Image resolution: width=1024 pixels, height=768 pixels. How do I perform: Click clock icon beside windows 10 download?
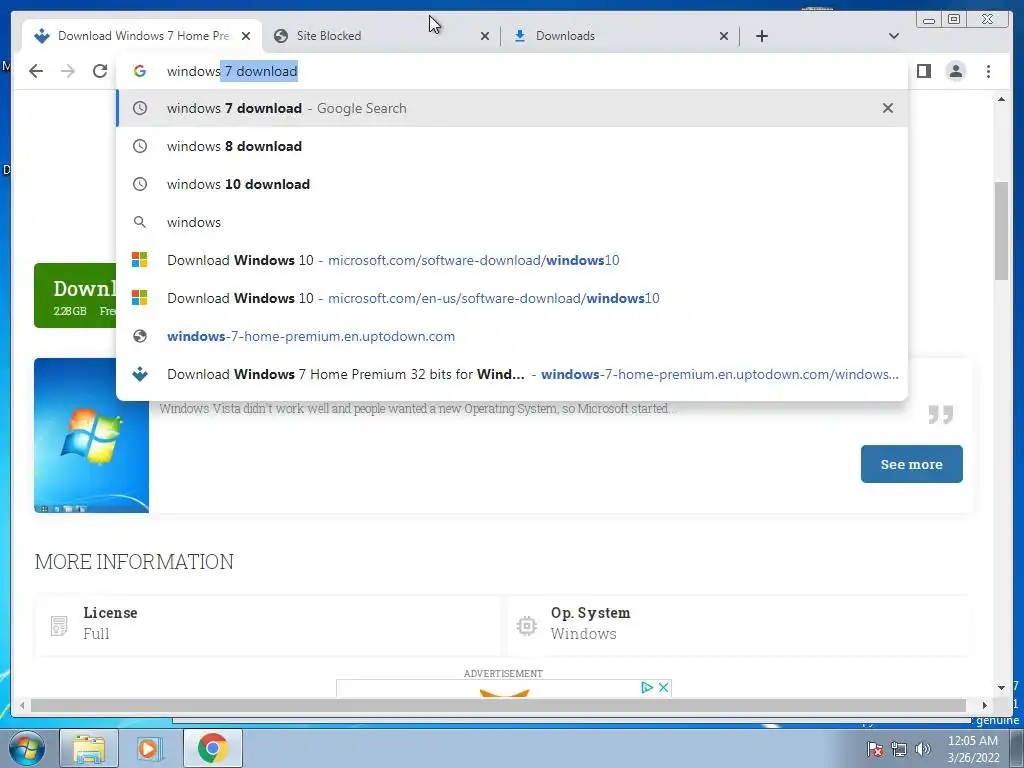point(140,184)
